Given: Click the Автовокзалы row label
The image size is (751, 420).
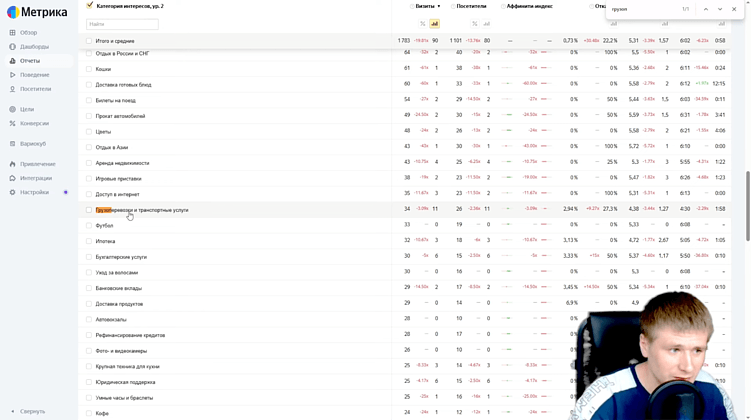Looking at the screenshot, I should (111, 319).
